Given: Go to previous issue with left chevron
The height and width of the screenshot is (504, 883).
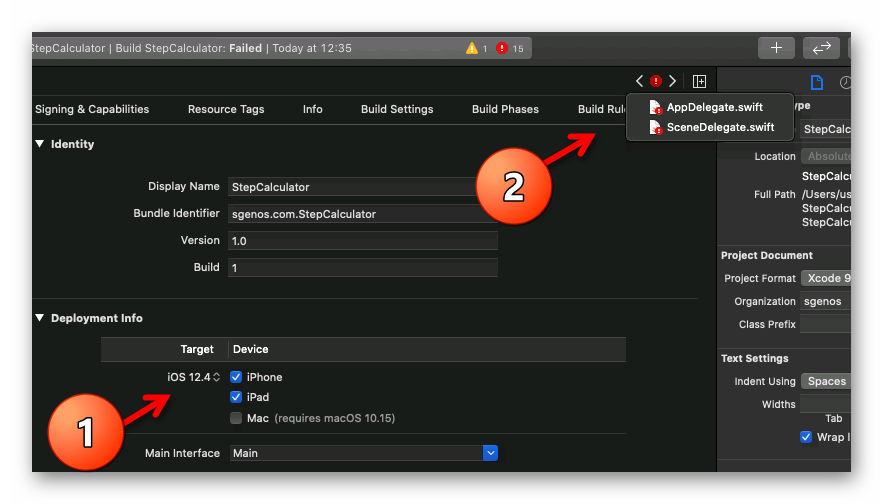Looking at the screenshot, I should pos(640,81).
